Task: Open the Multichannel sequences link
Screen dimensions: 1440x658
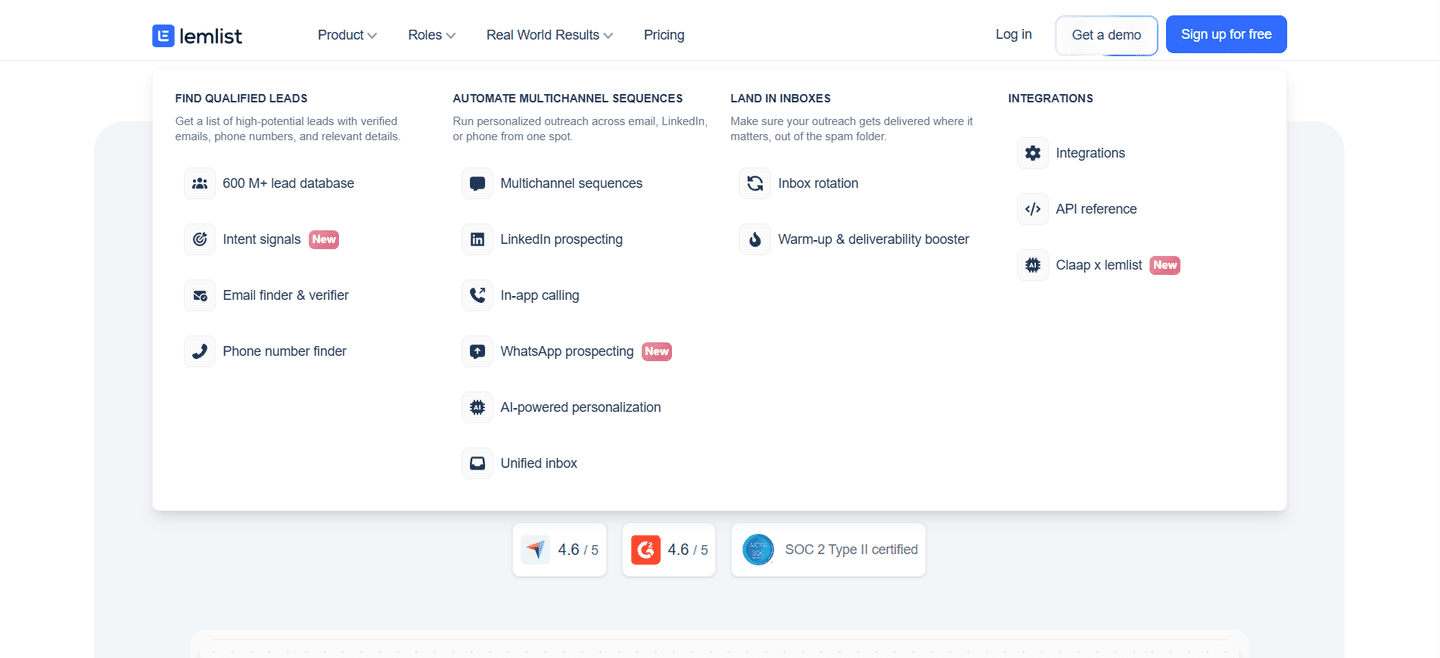Action: (x=571, y=183)
